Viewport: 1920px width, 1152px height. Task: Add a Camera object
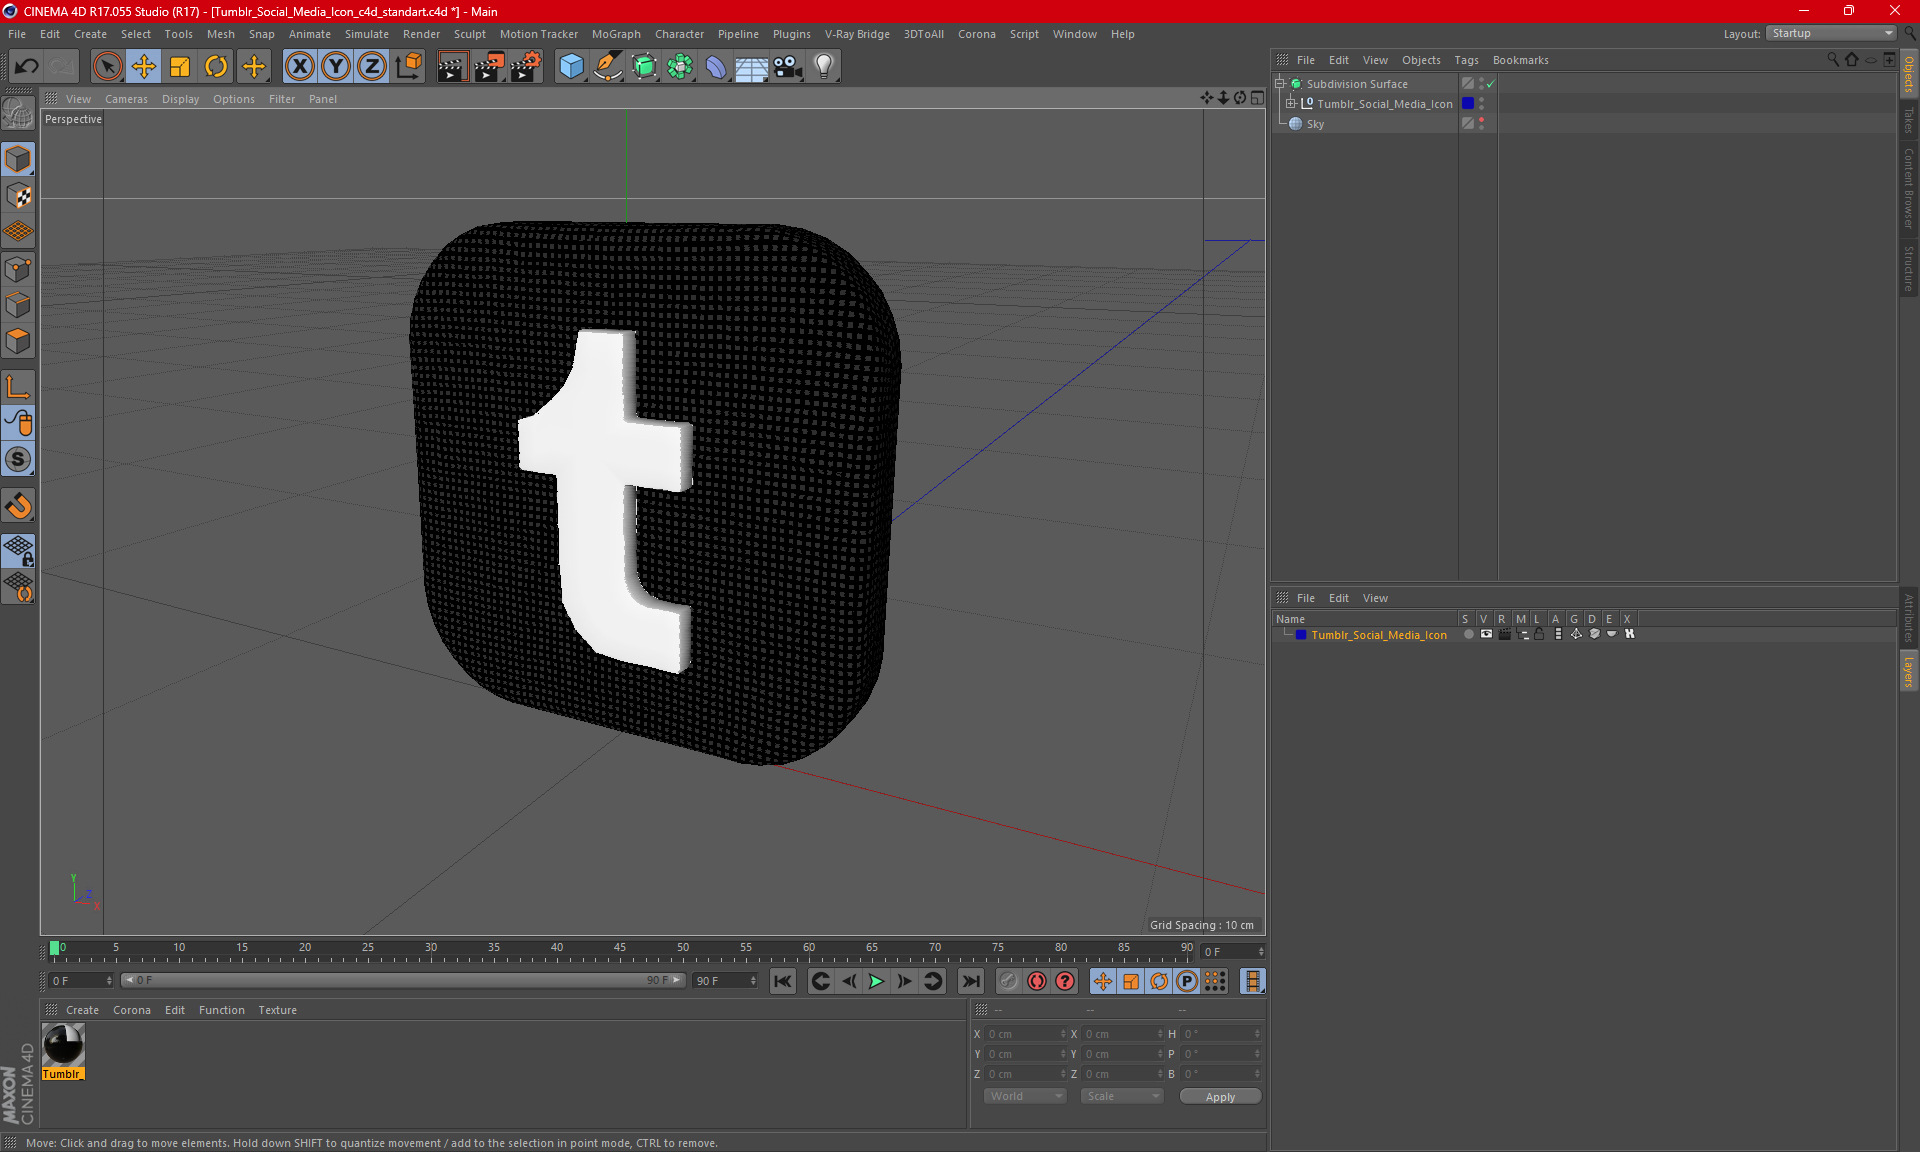point(787,66)
